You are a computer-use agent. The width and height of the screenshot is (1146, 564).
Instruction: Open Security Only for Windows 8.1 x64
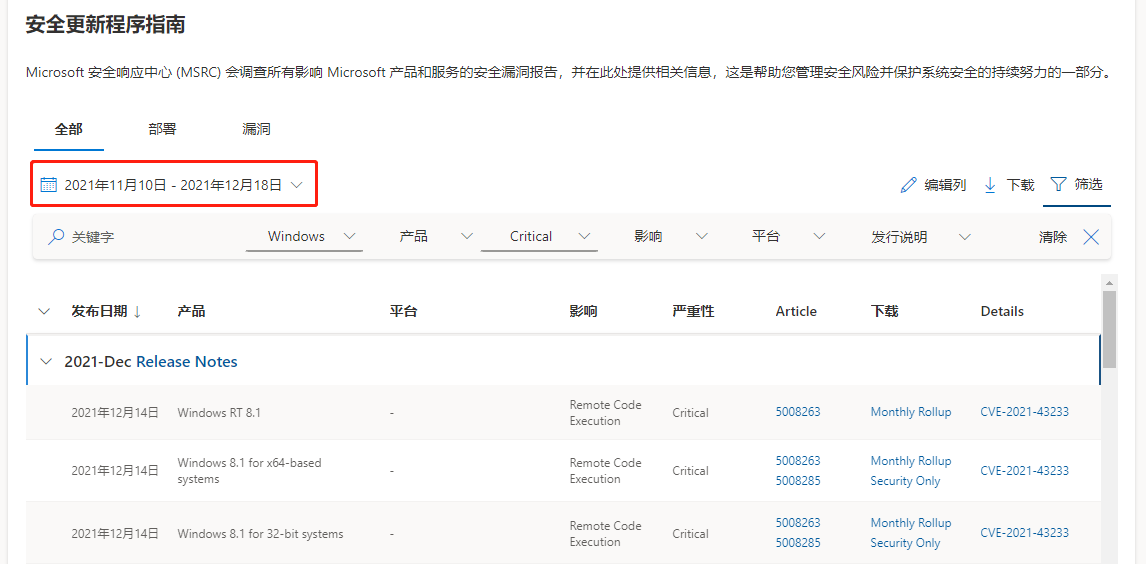tap(906, 481)
